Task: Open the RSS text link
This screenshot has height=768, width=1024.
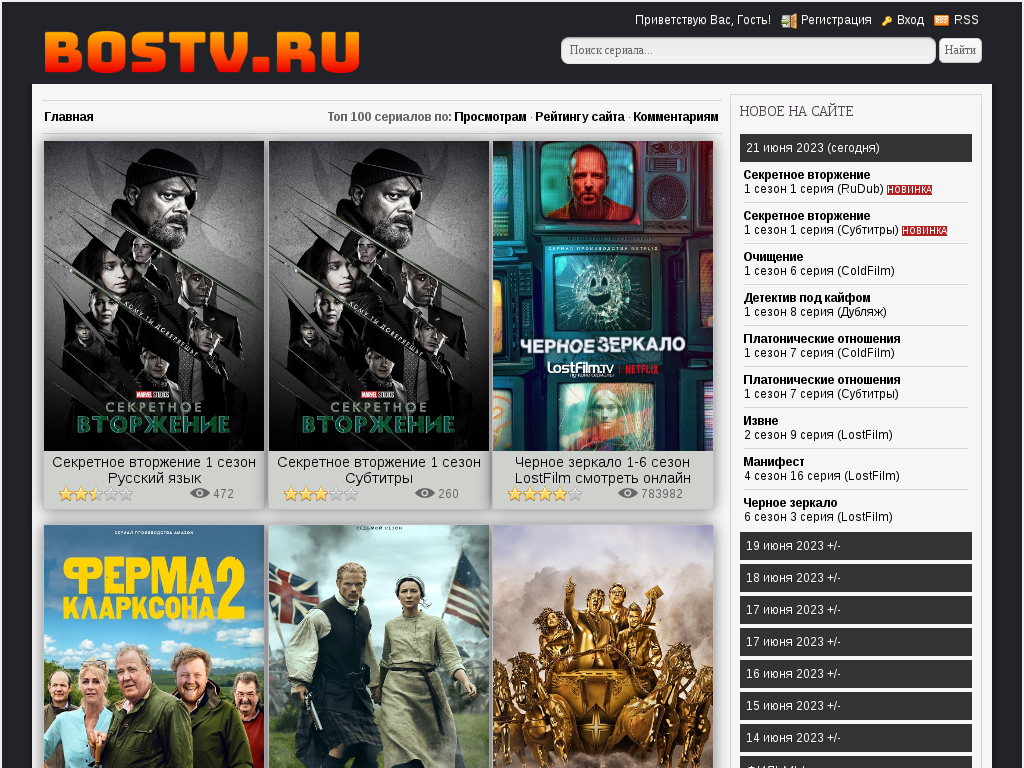Action: (x=966, y=20)
